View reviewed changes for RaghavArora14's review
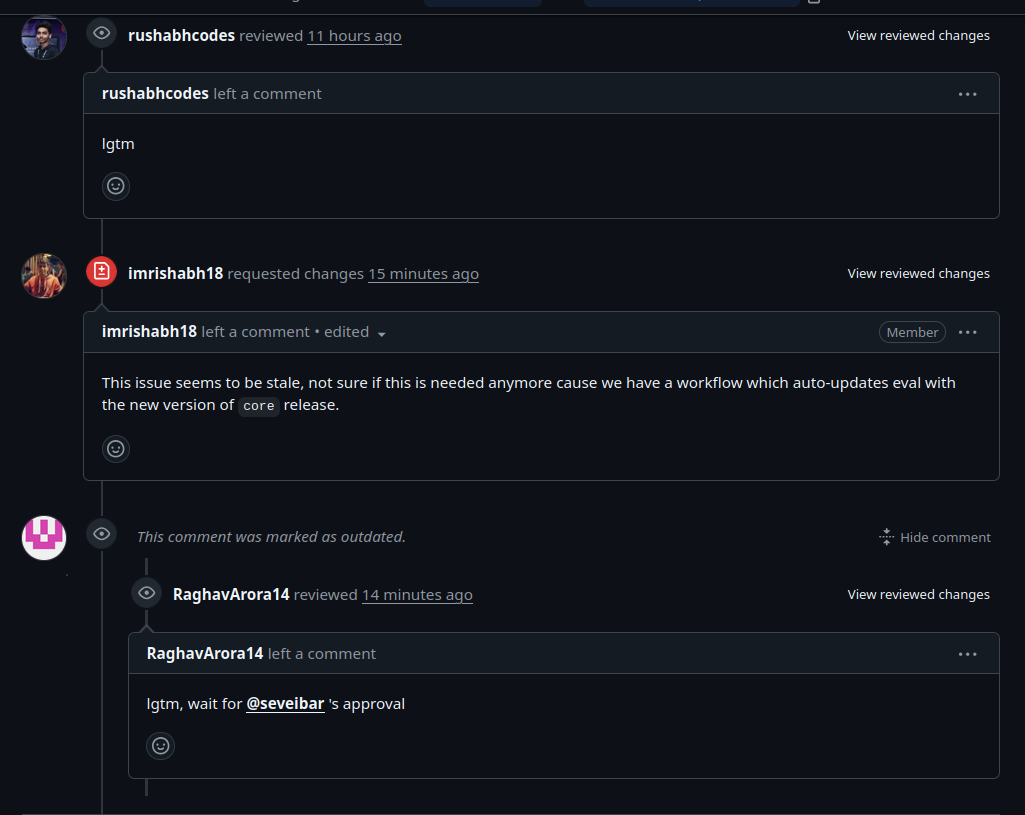Screen dimensions: 1025x815 point(918,595)
